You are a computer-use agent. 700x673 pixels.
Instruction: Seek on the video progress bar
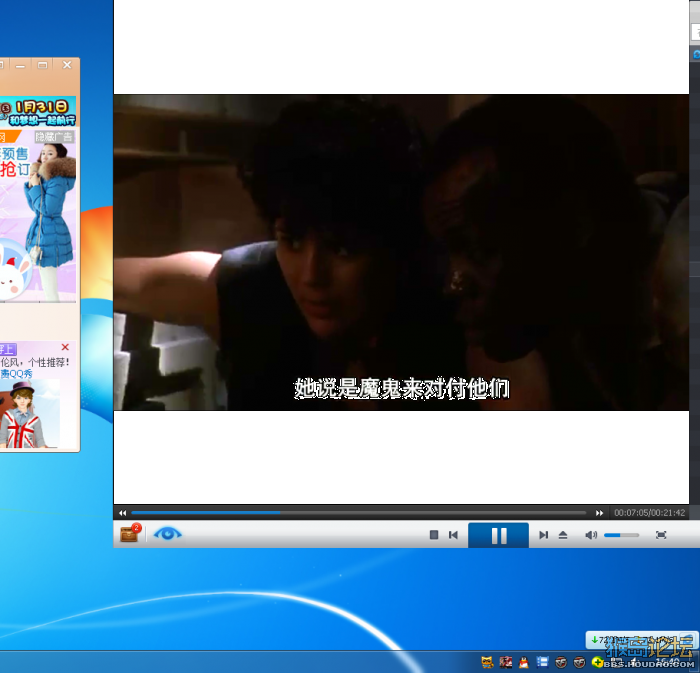358,513
